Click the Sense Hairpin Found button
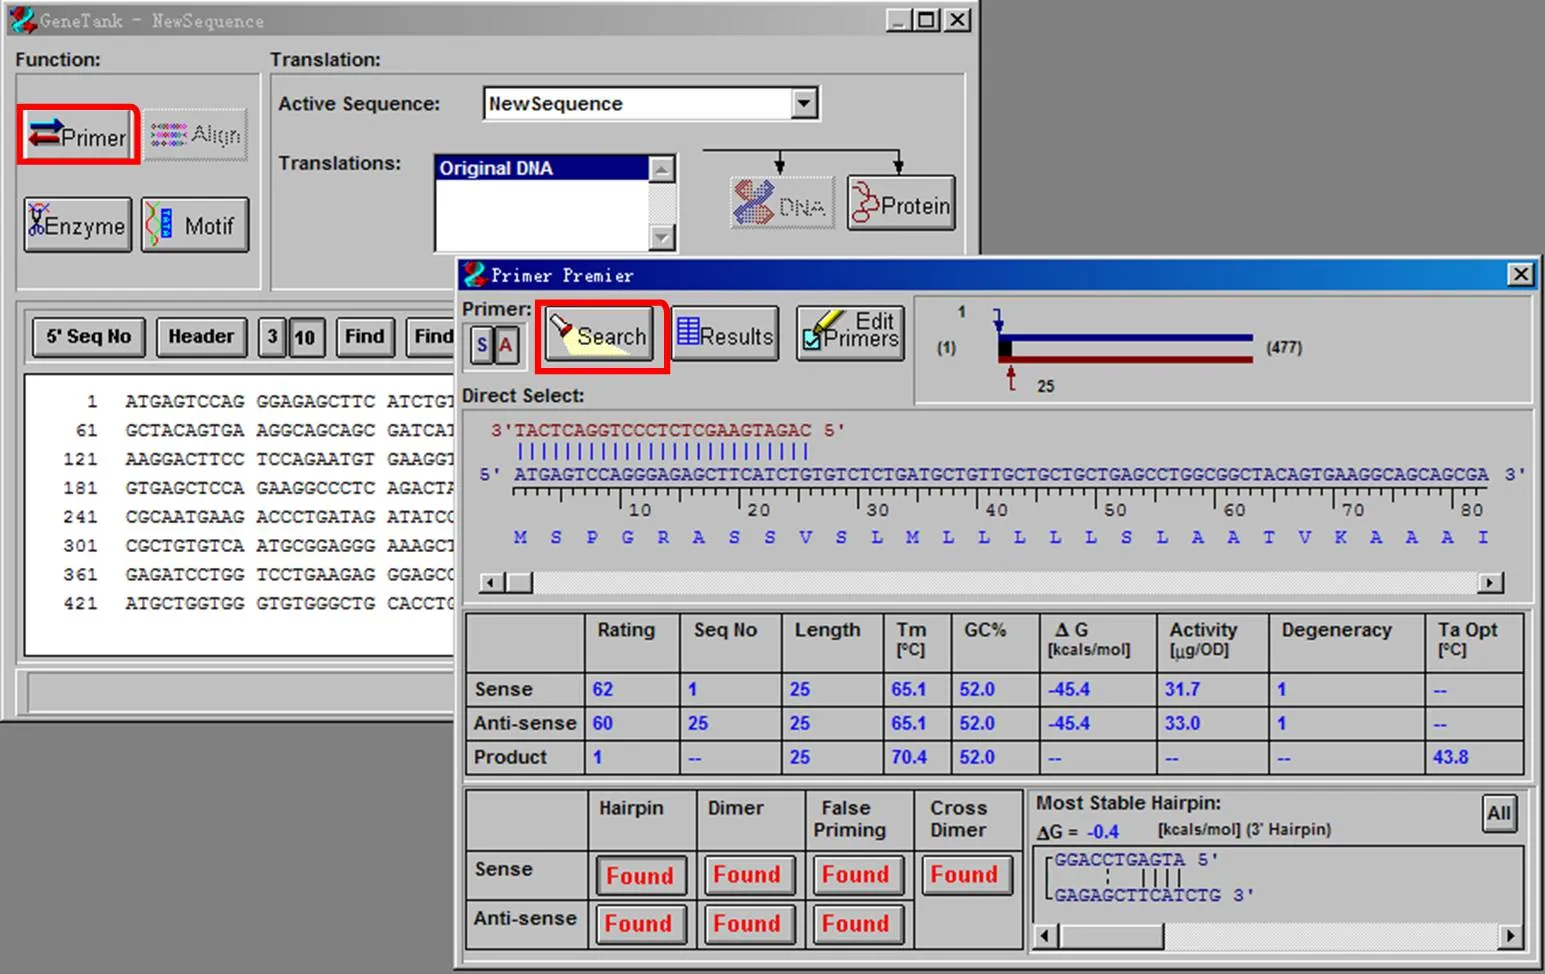This screenshot has width=1545, height=974. point(640,875)
